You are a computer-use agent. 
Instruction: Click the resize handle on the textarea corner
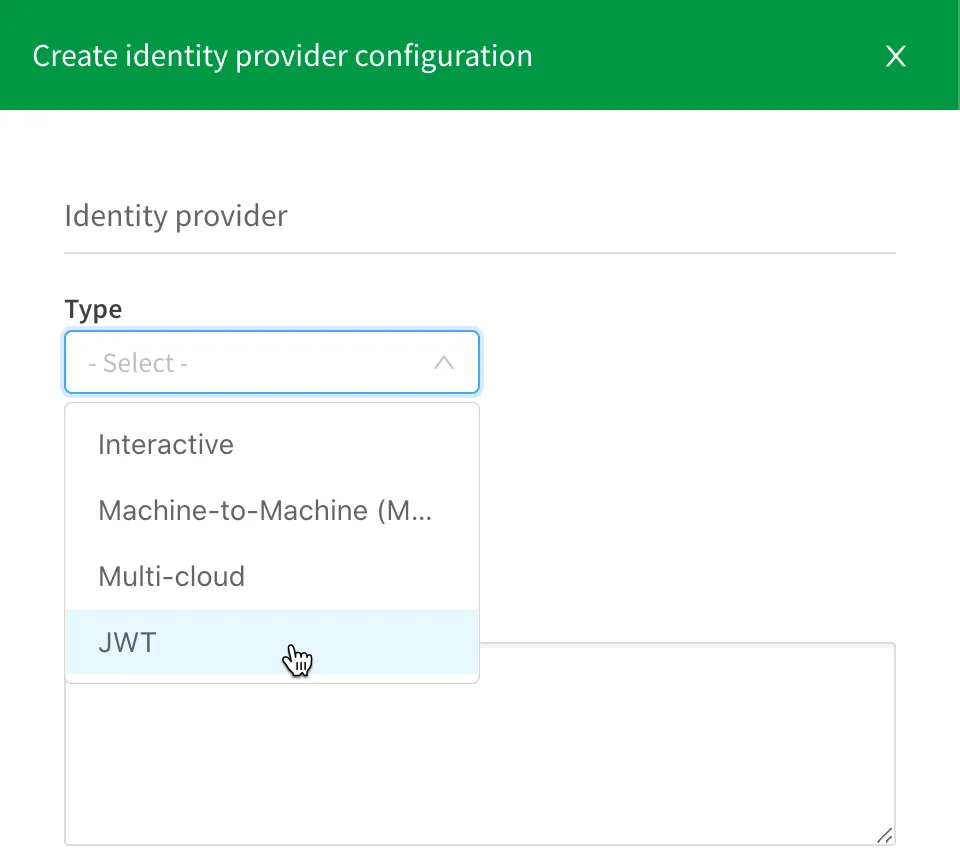point(884,835)
